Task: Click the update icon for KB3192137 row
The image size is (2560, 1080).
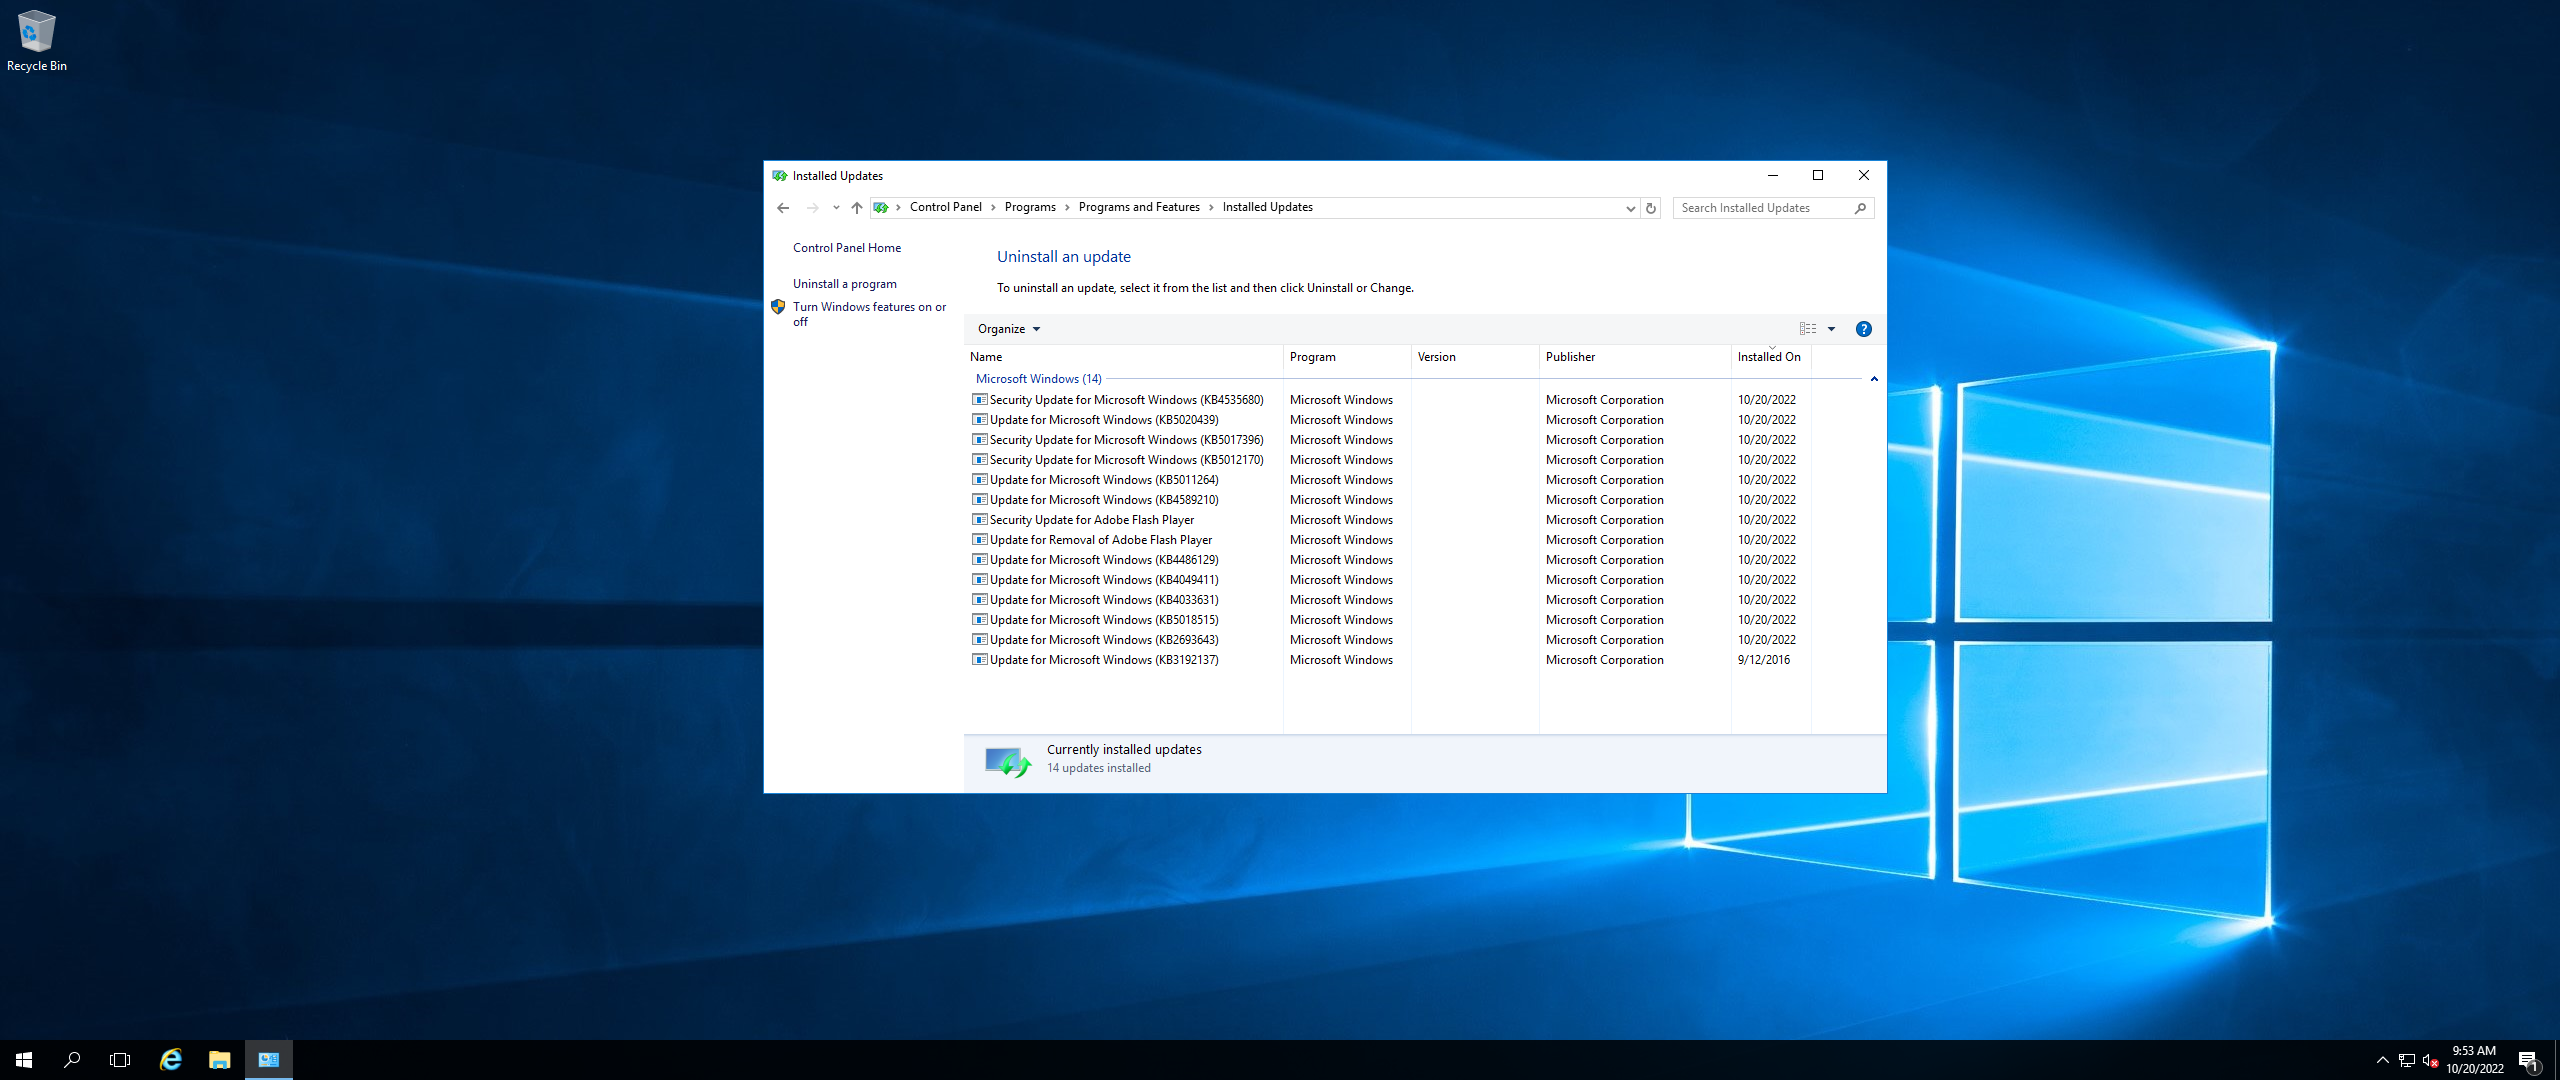Action: 980,660
